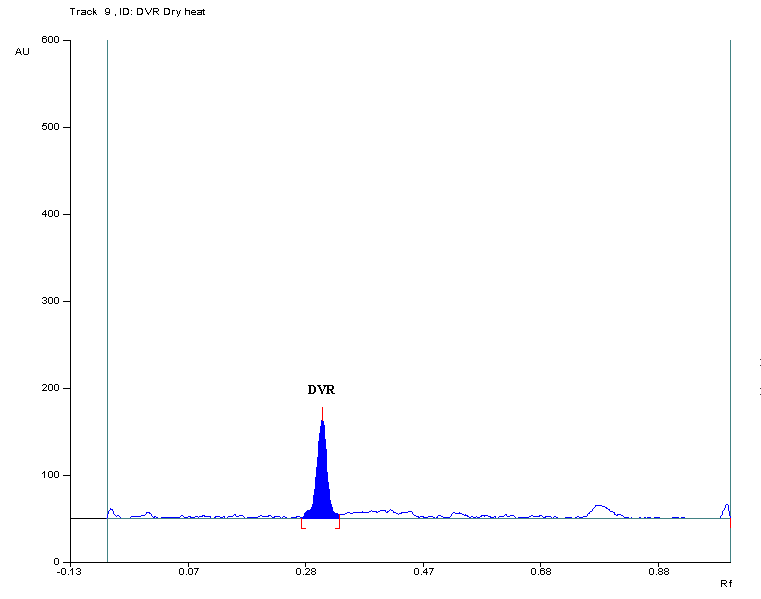Viewport: 761px width, 599px height.
Task: Click the 0.88 x-axis tick label
Action: click(x=659, y=572)
